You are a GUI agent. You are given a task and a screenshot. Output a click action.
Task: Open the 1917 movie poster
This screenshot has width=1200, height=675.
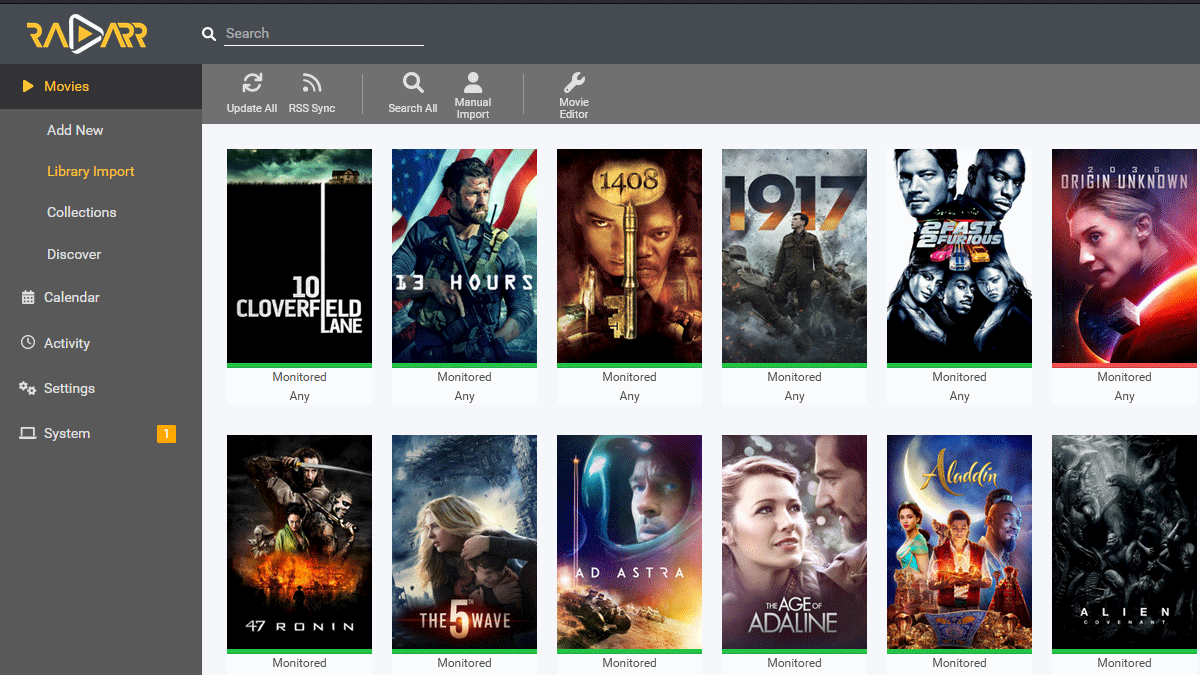794,256
